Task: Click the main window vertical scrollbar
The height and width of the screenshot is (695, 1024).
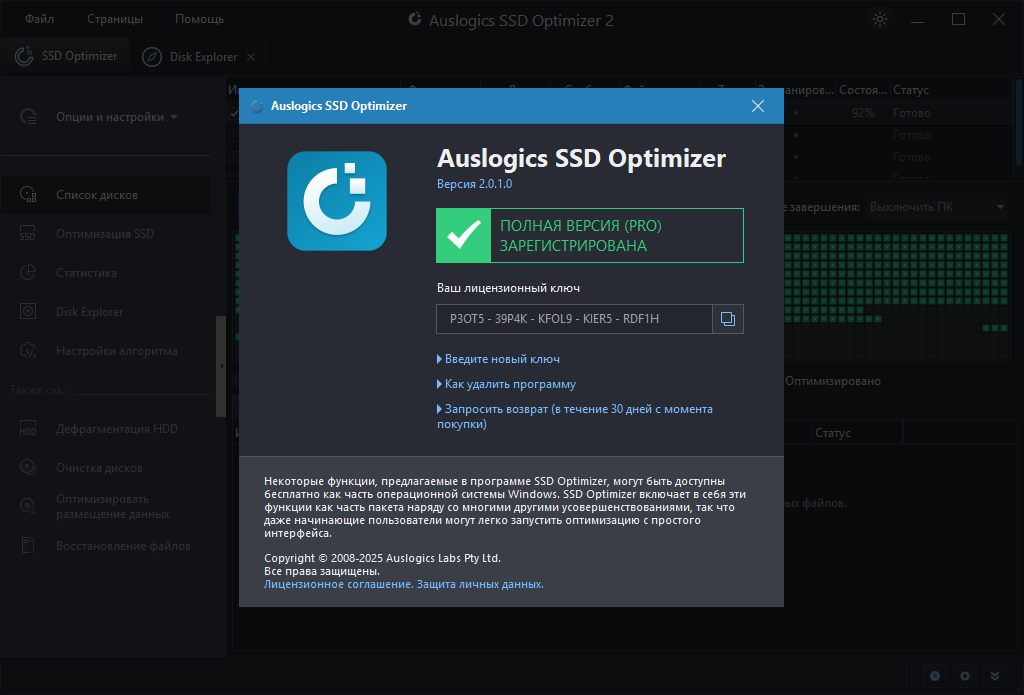Action: (x=1019, y=124)
